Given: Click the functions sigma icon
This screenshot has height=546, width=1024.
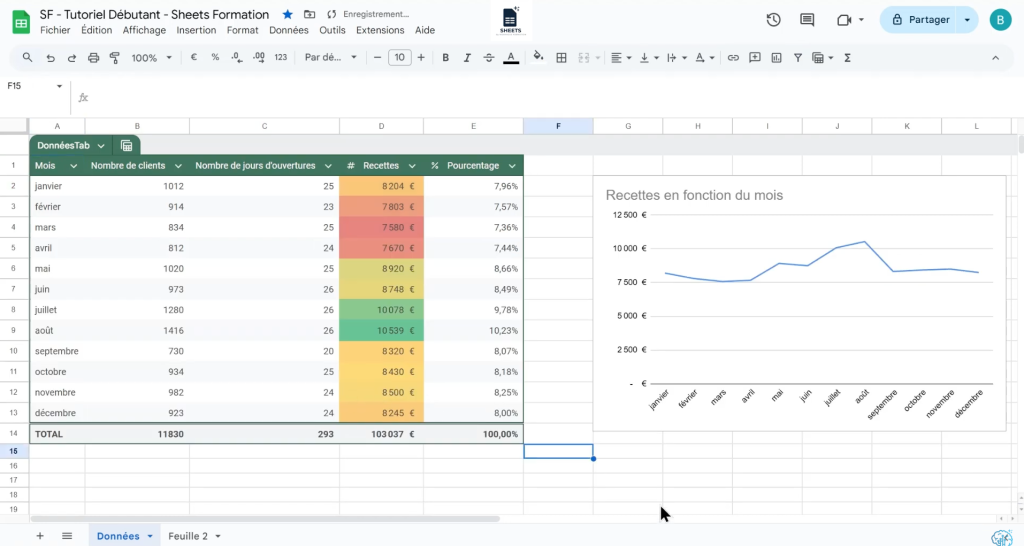Looking at the screenshot, I should [x=847, y=57].
